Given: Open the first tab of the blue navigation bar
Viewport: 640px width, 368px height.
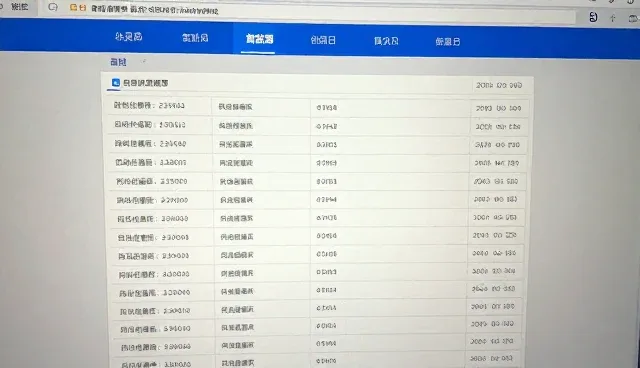Looking at the screenshot, I should [129, 37].
